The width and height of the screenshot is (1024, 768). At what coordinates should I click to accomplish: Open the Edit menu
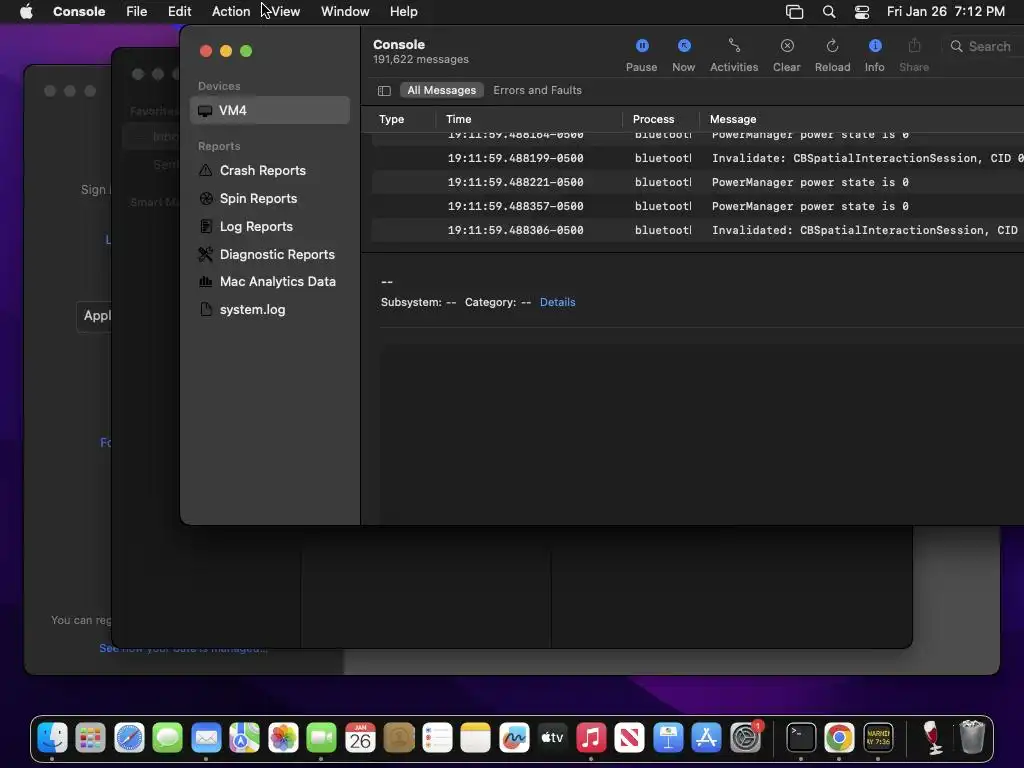point(179,11)
